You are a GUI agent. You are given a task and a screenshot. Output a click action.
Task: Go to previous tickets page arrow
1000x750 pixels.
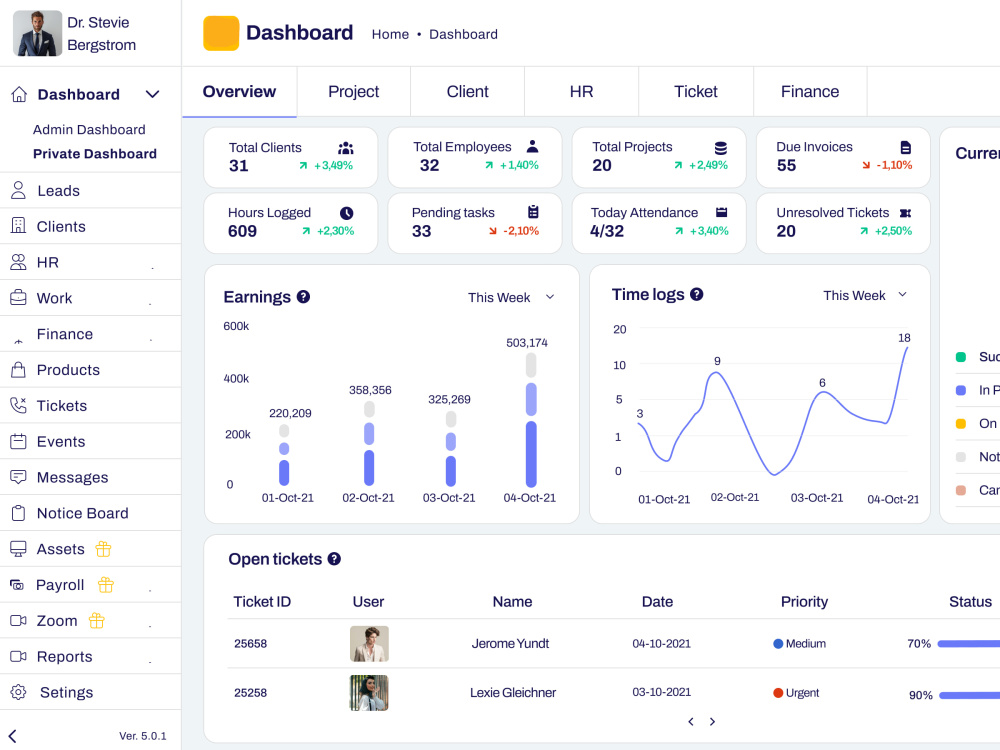(691, 721)
